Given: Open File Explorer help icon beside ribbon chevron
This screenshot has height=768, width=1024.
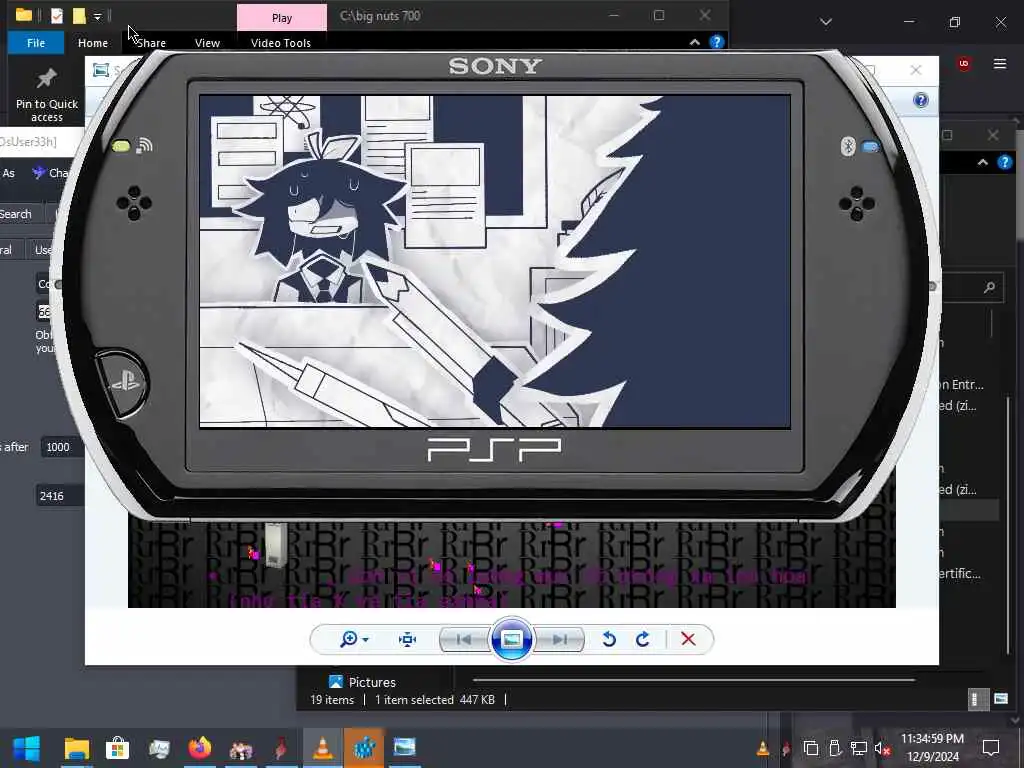Looking at the screenshot, I should 716,42.
